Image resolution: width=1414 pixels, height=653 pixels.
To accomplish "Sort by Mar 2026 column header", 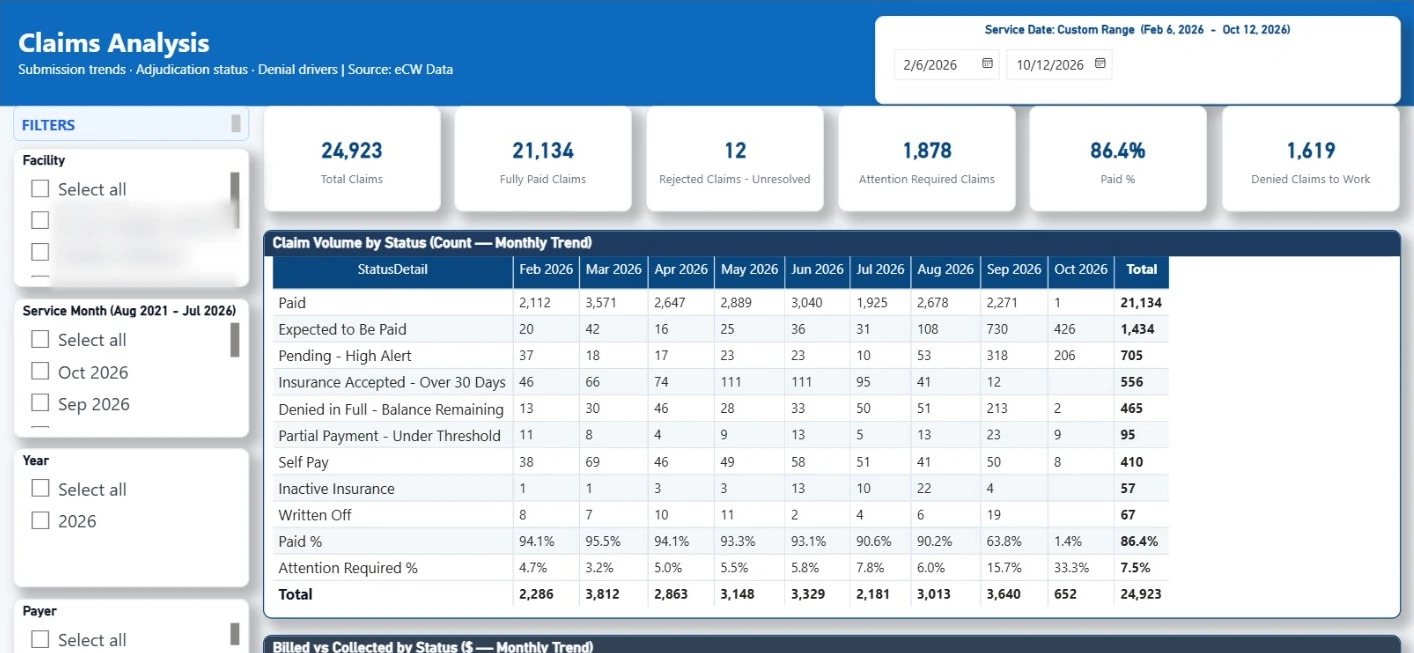I will click(x=613, y=270).
